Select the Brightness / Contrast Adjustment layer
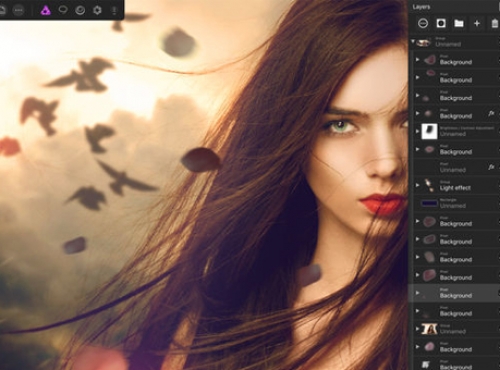The width and height of the screenshot is (500, 370). coord(455,131)
